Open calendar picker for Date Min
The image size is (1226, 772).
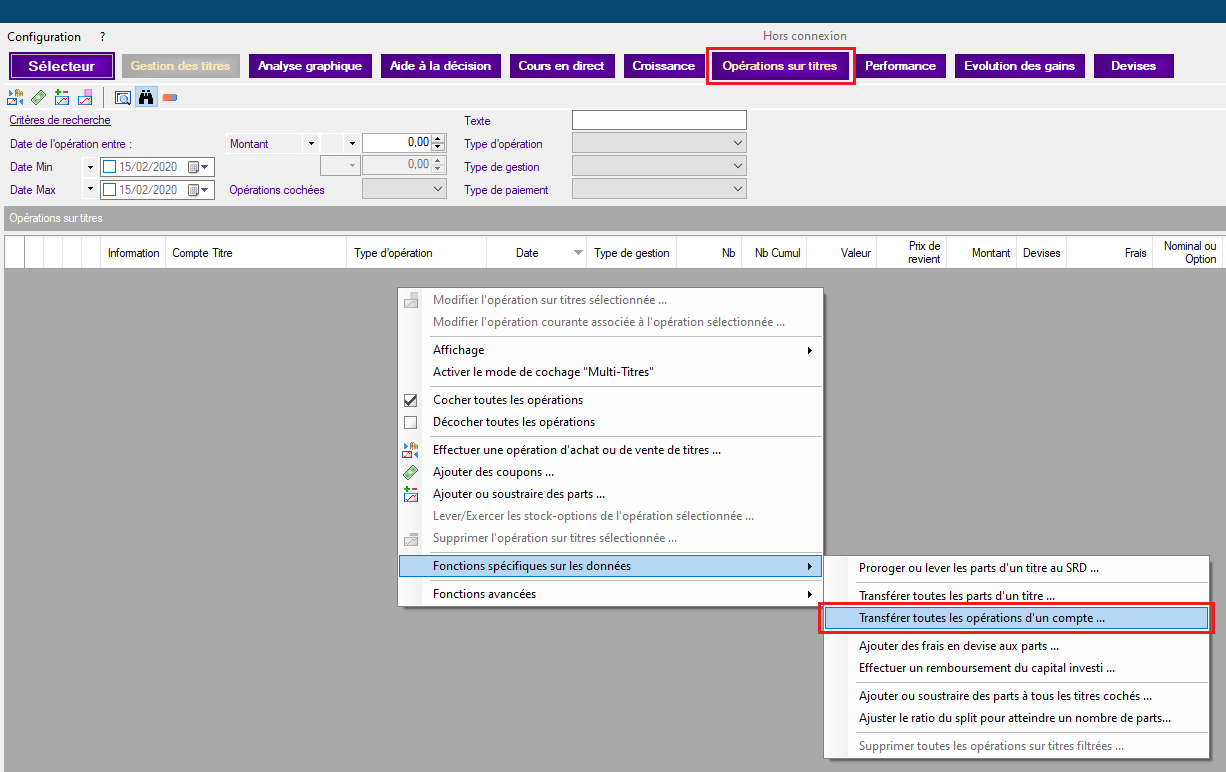tap(197, 167)
